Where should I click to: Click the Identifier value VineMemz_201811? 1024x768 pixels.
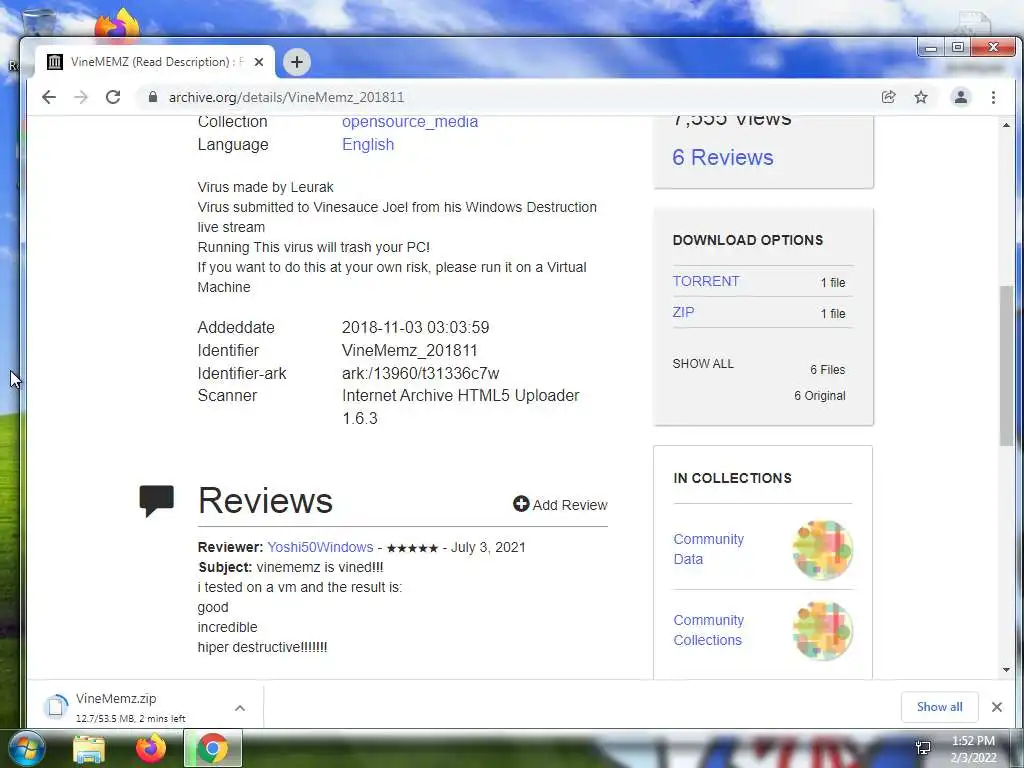(x=409, y=350)
